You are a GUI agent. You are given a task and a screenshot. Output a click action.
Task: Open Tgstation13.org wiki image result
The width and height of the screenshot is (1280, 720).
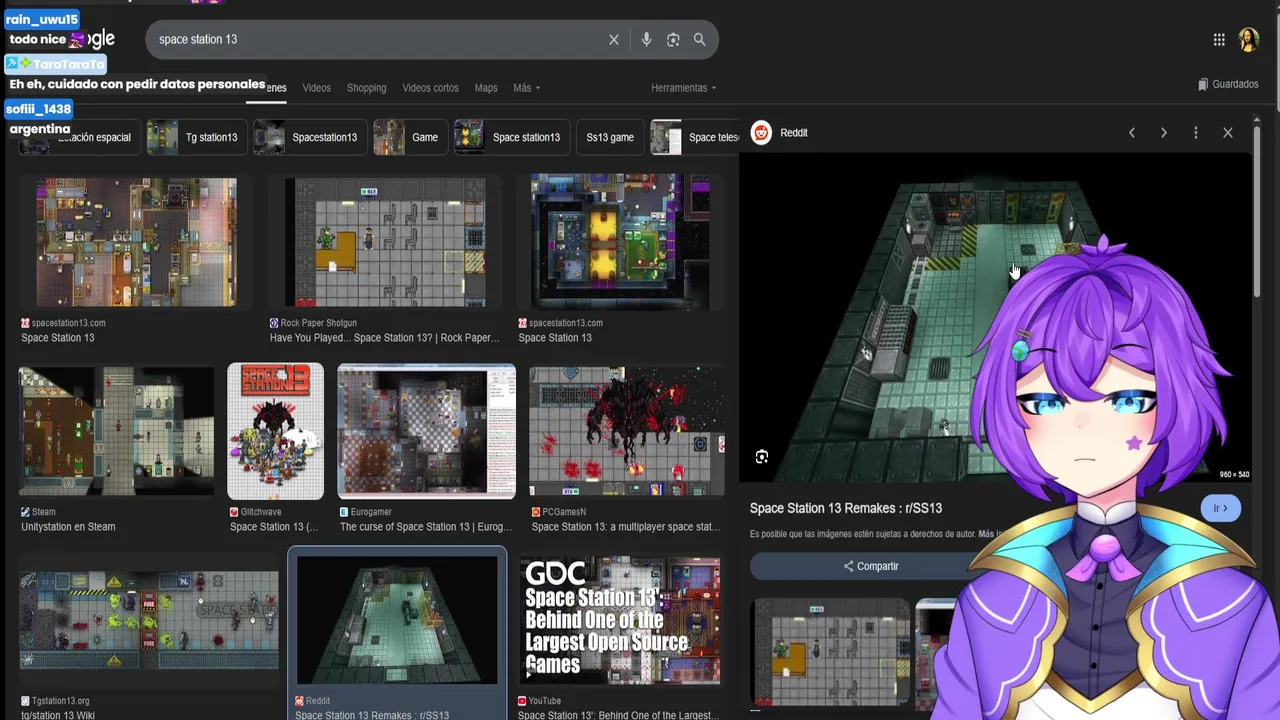coord(149,620)
